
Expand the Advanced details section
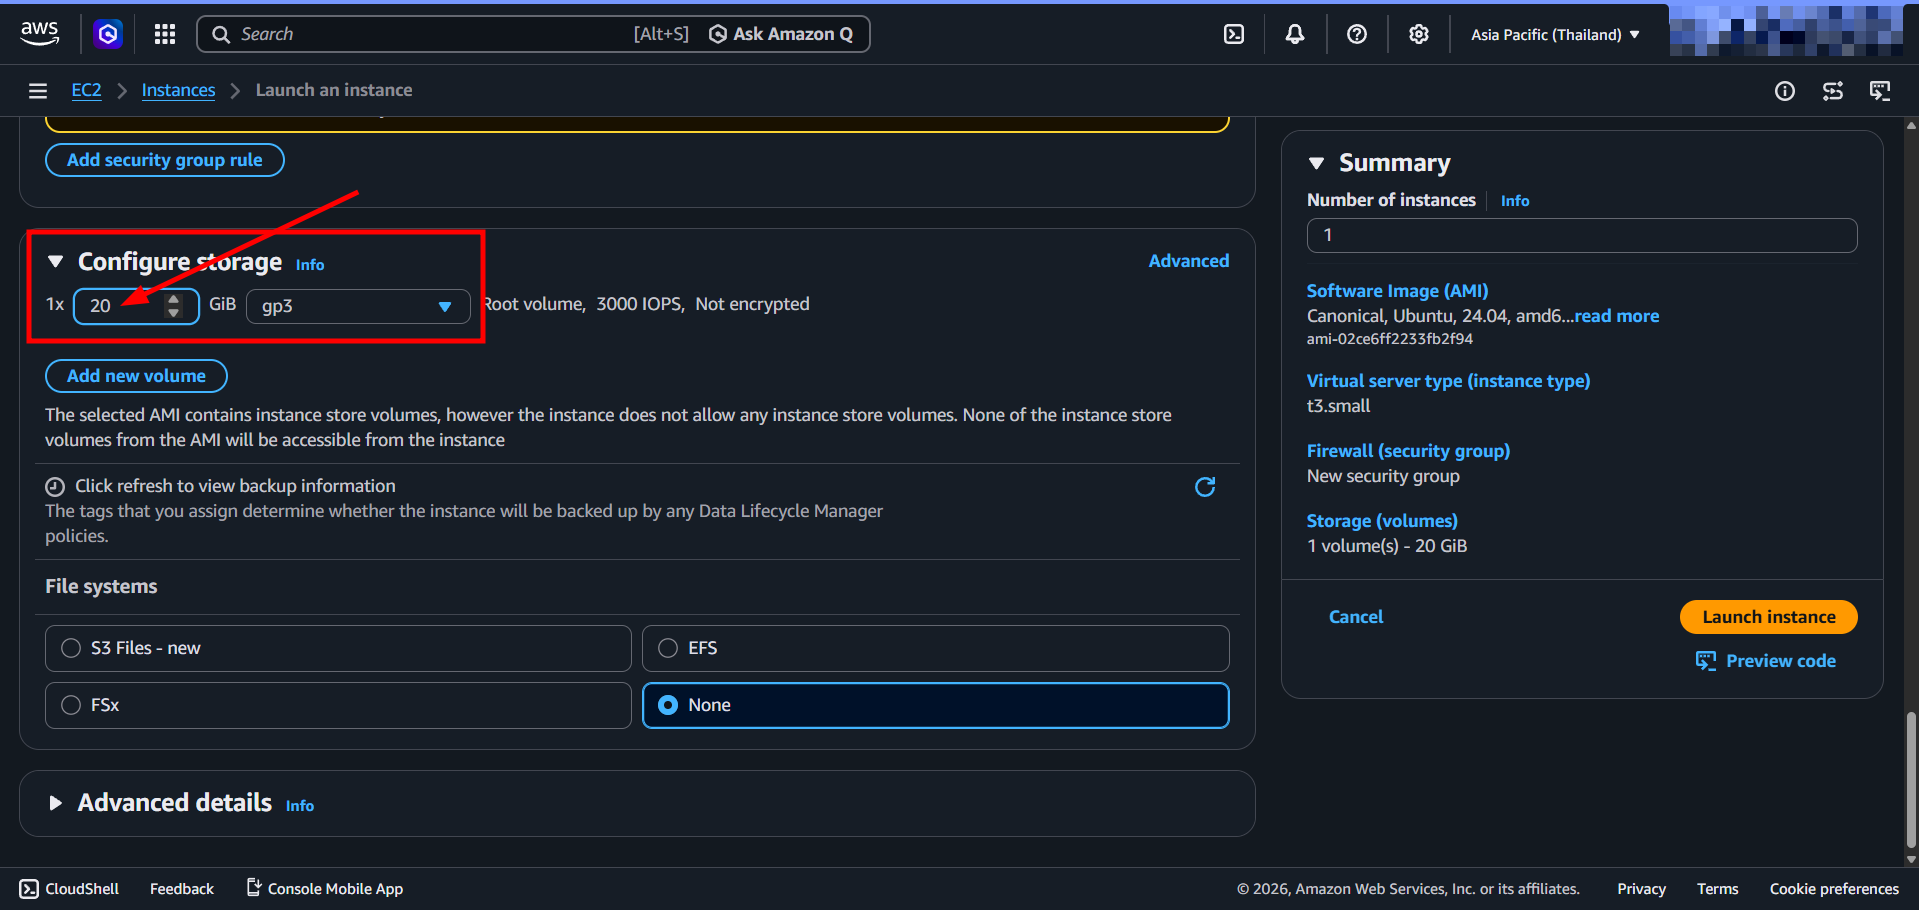(x=56, y=803)
